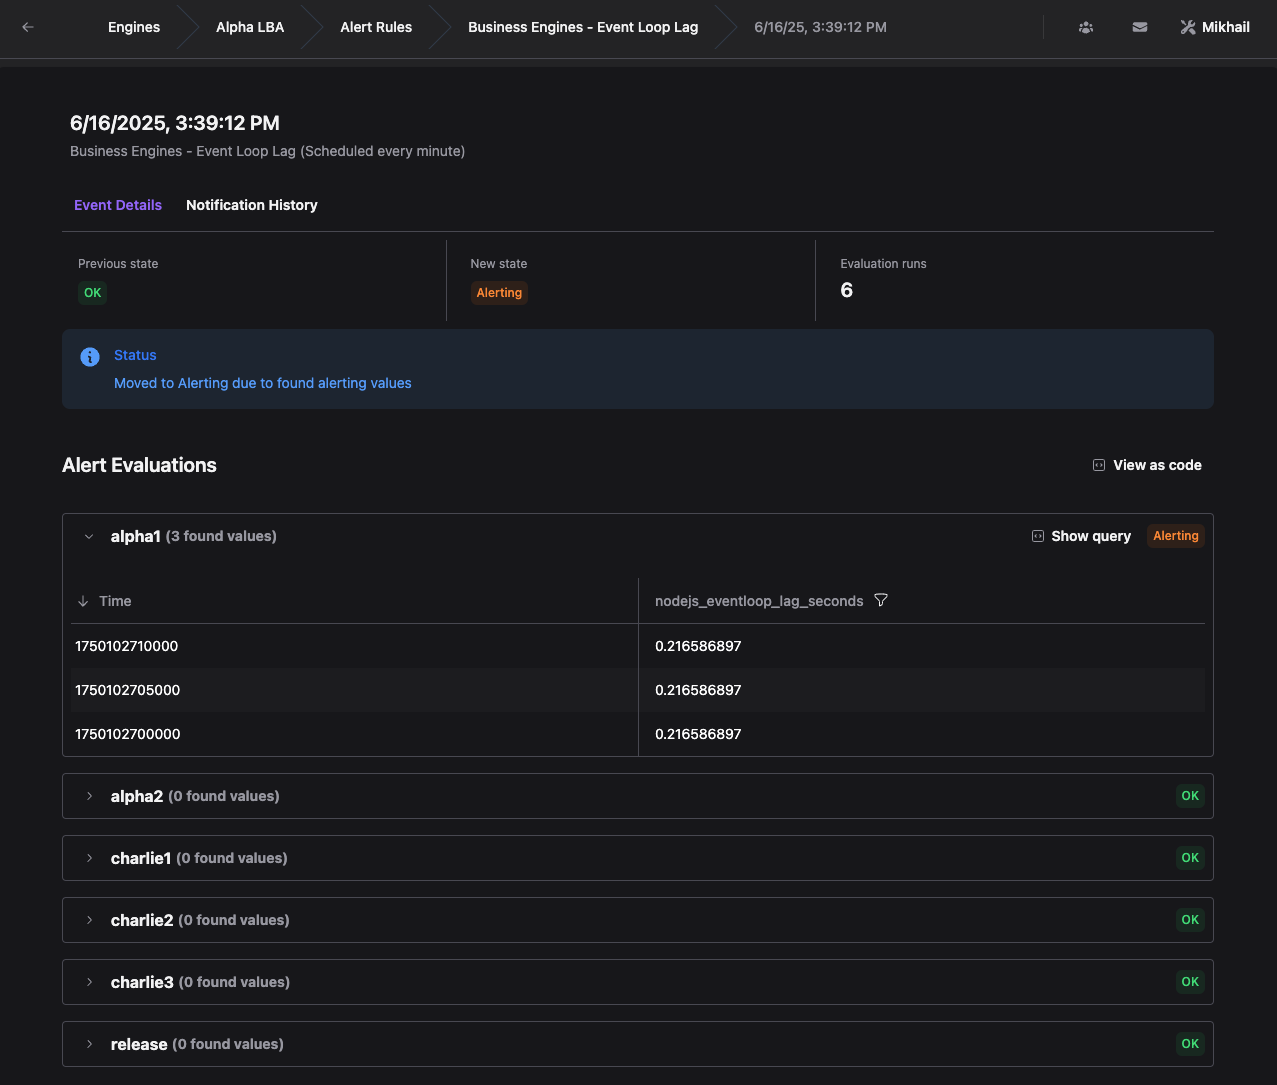
Task: Click Show query for alpha1
Action: coord(1081,536)
